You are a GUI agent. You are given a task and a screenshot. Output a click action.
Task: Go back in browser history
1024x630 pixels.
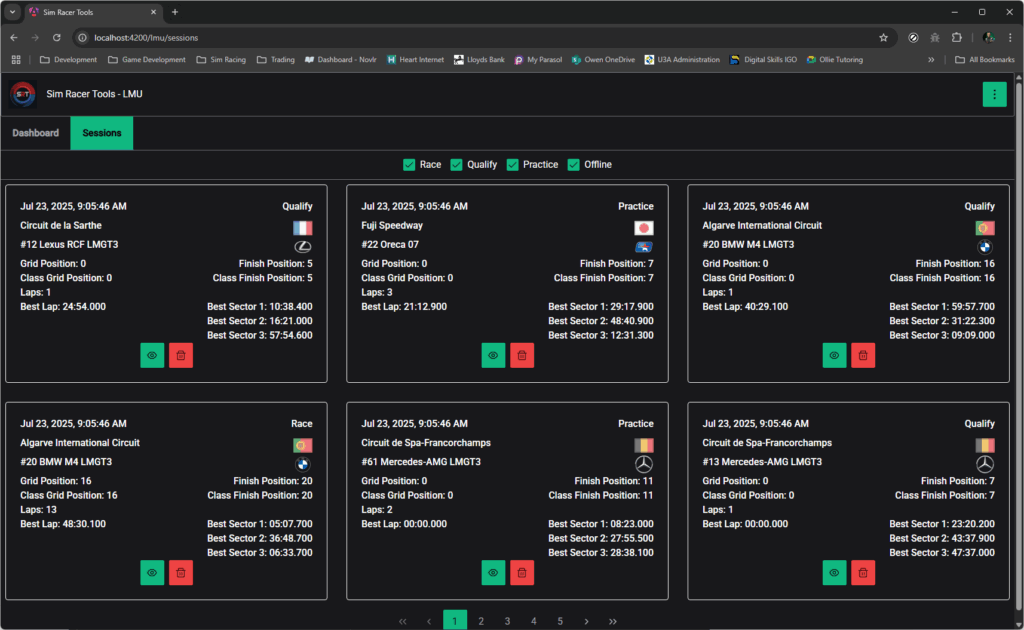[x=14, y=38]
